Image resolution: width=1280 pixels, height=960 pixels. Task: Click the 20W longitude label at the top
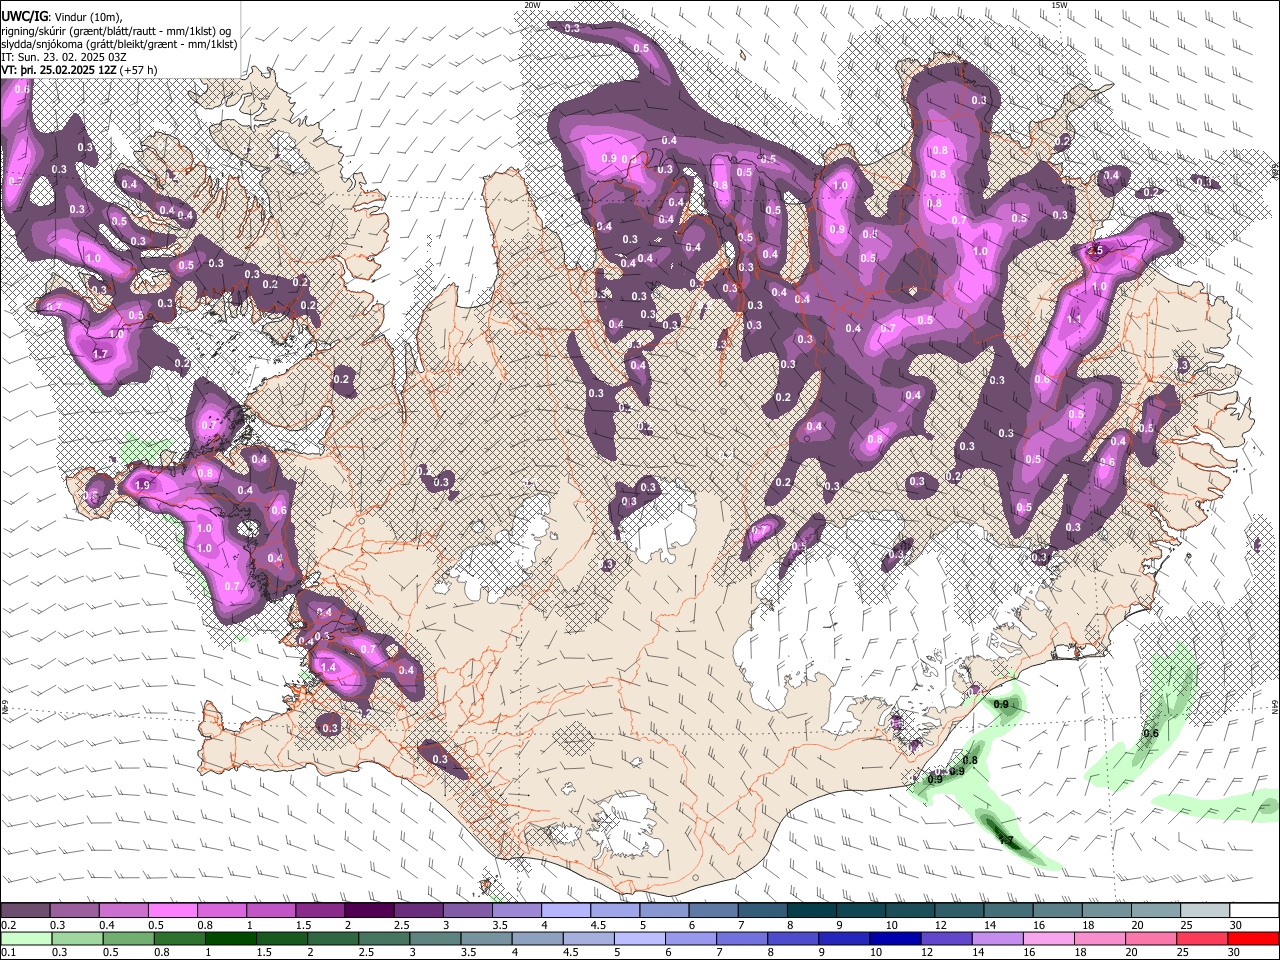tap(532, 5)
